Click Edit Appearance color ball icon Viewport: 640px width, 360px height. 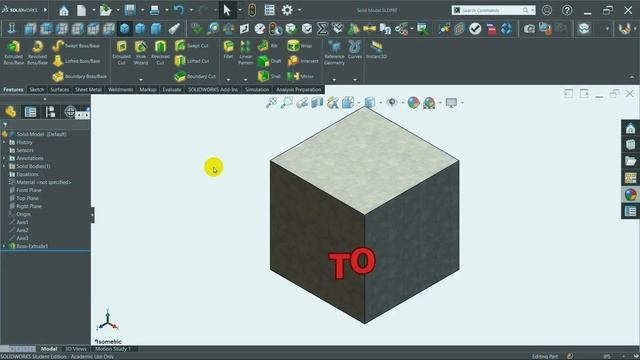(413, 103)
